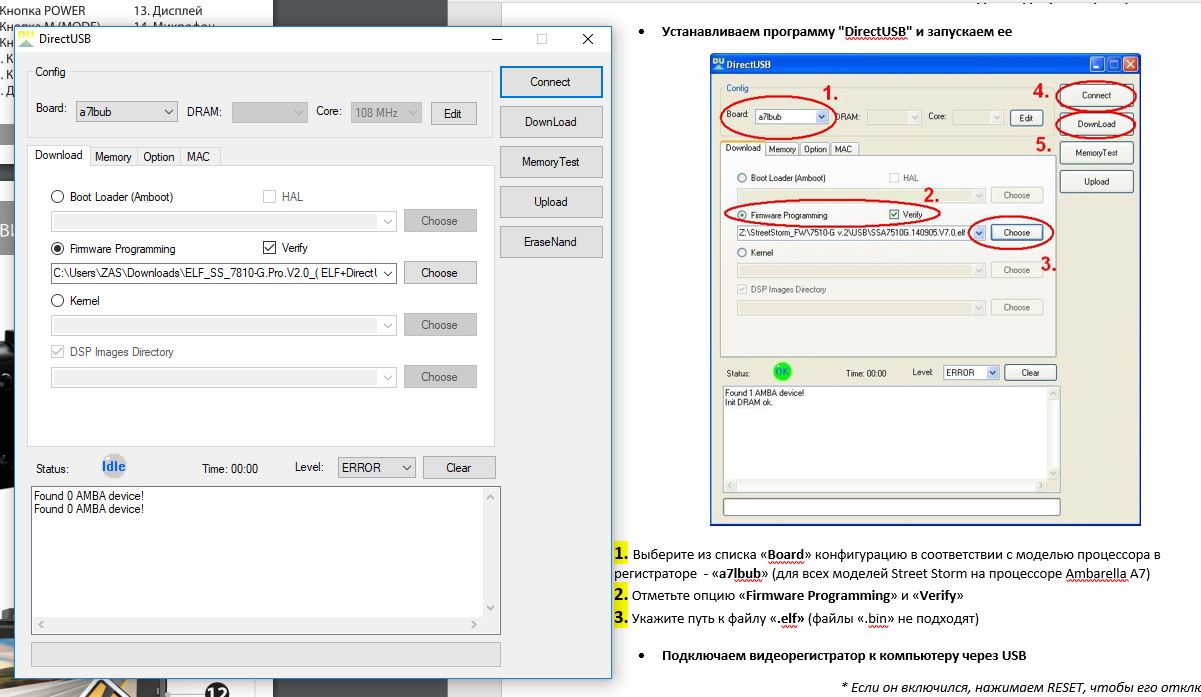Switch to the Memory tab

[113, 157]
